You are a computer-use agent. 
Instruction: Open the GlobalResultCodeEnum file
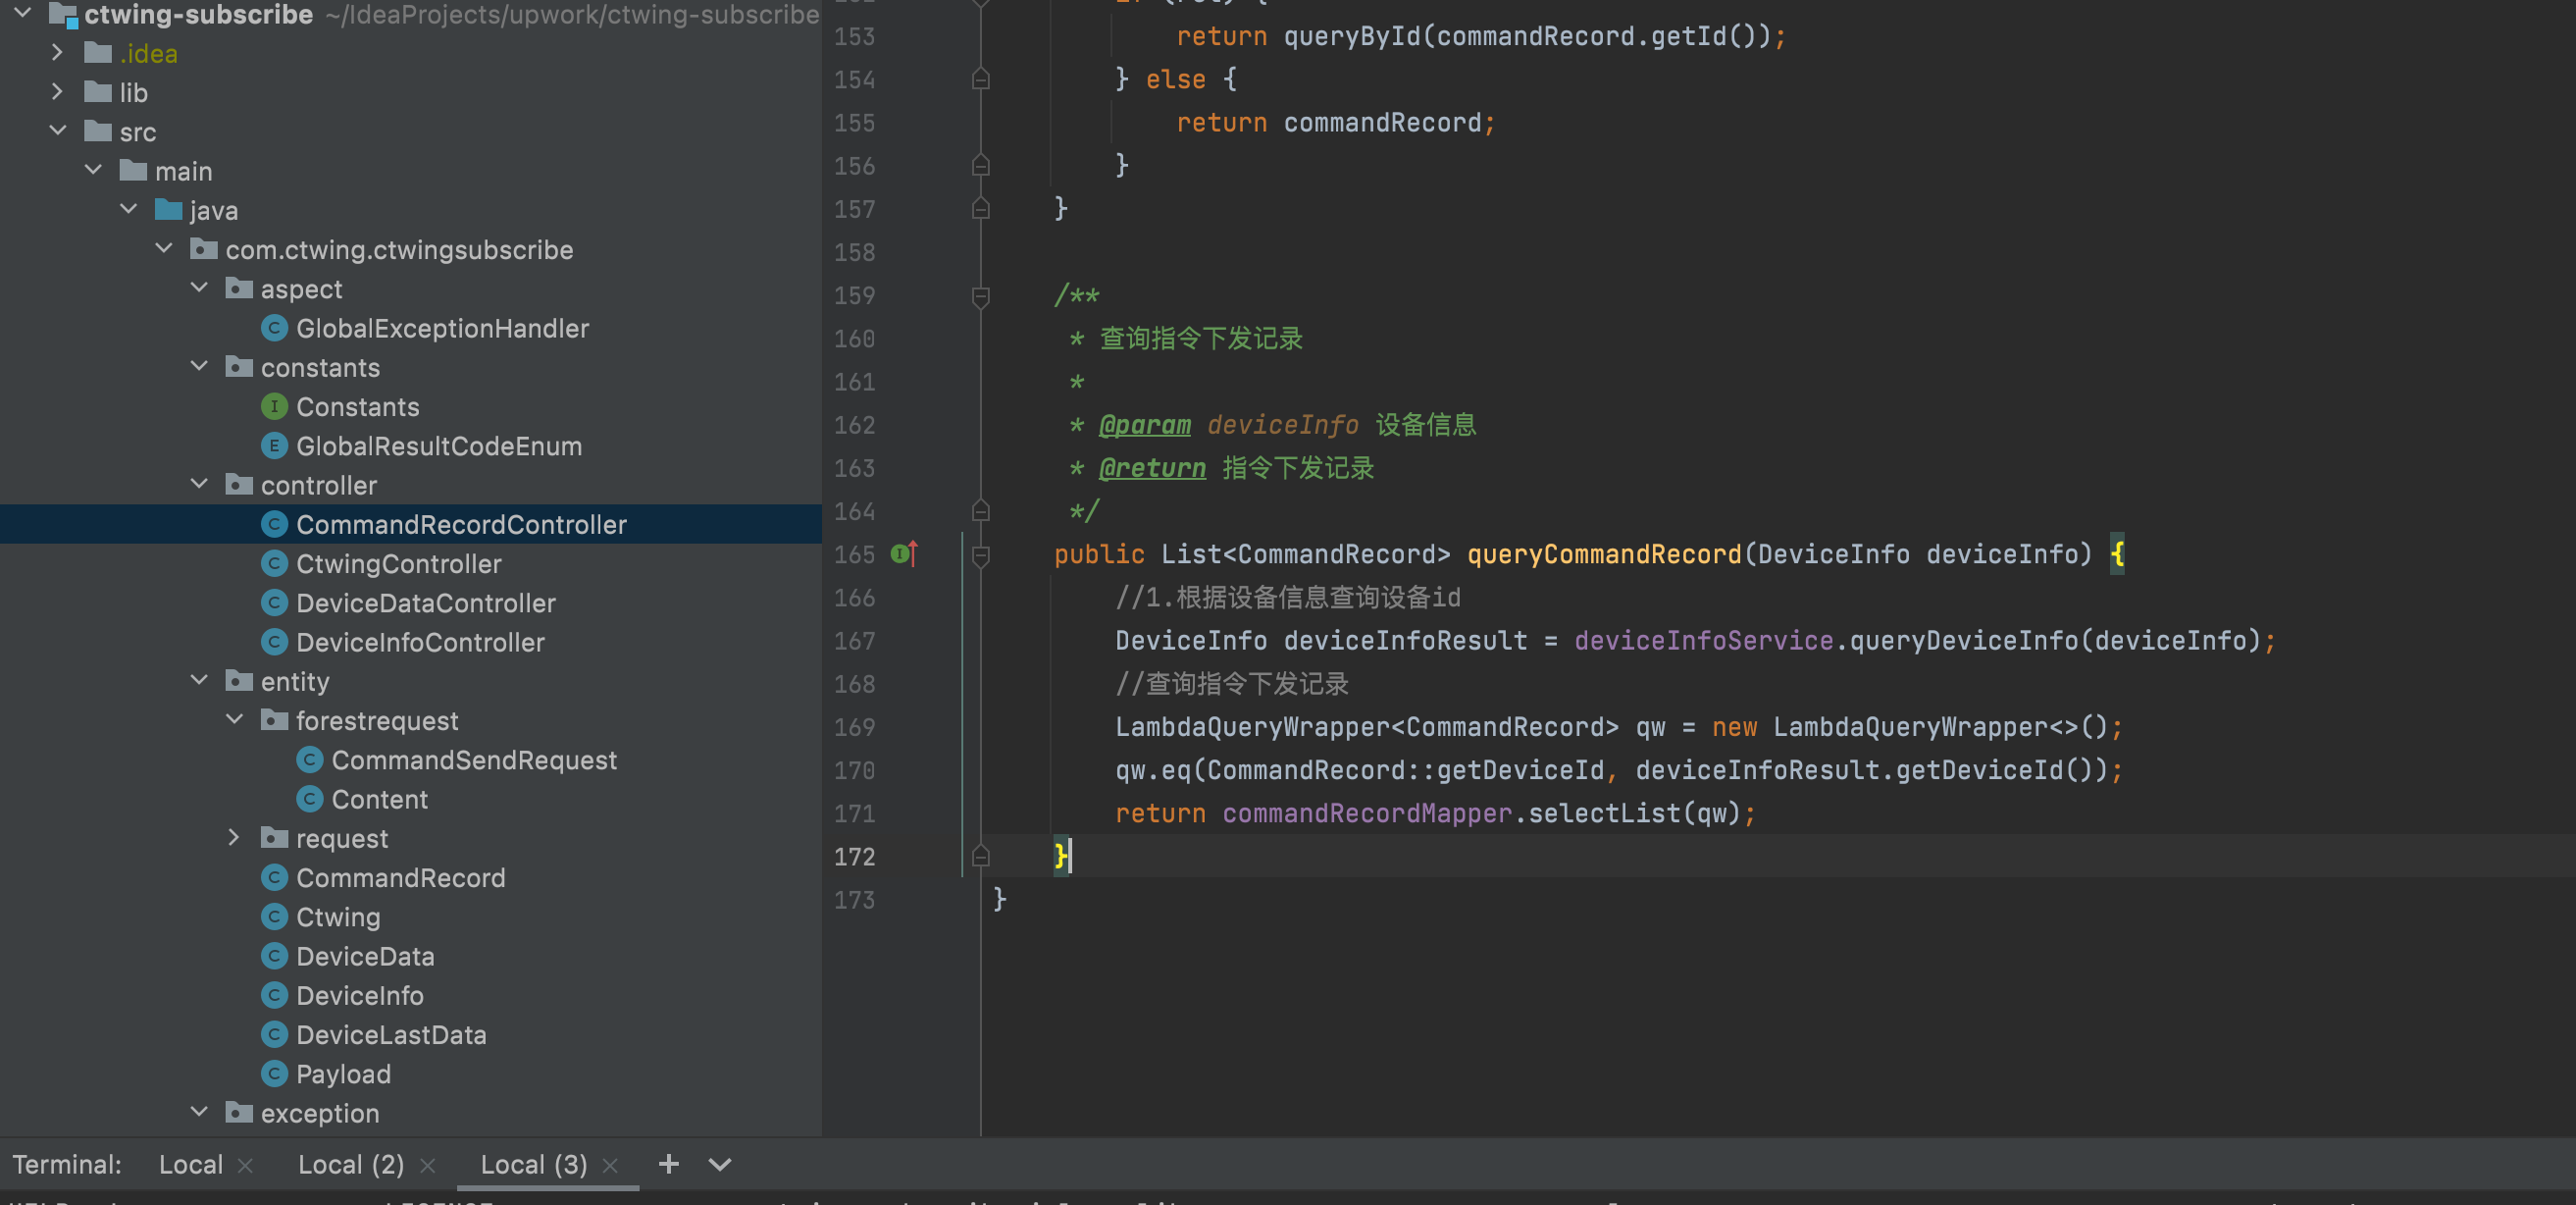coord(439,446)
